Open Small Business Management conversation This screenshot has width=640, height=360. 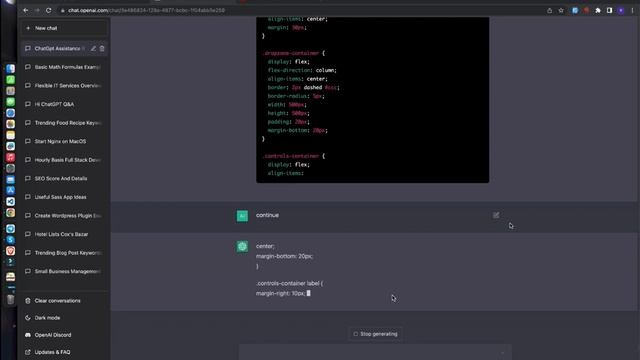(x=64, y=271)
